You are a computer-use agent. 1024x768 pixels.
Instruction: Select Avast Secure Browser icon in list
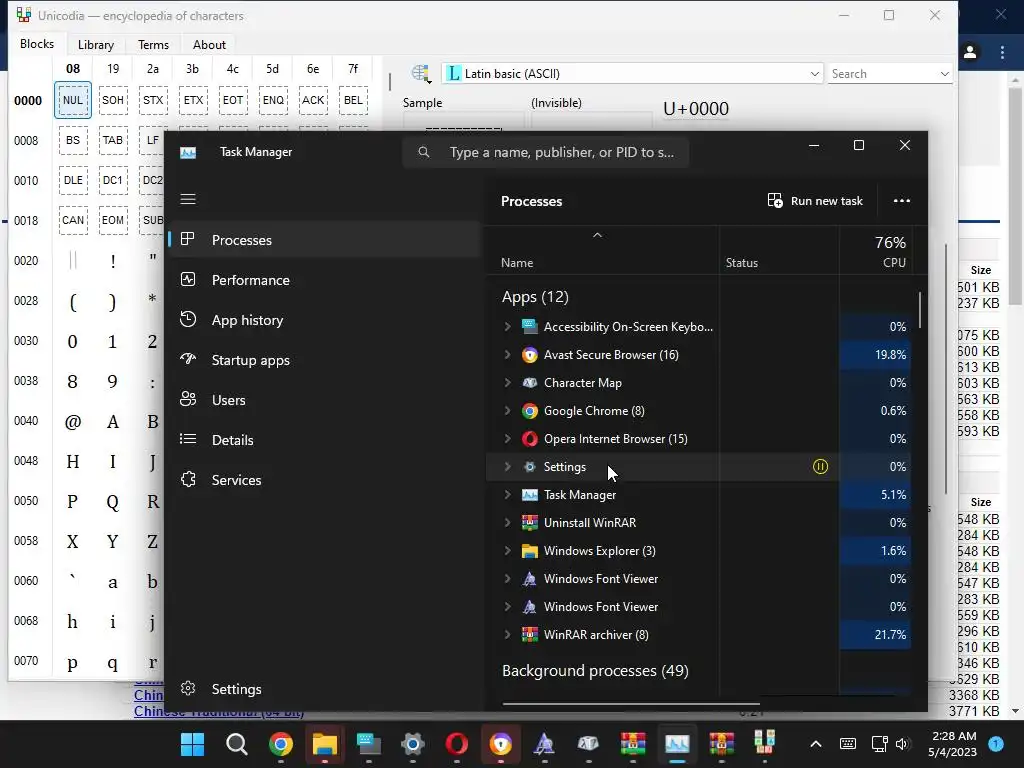(530, 355)
